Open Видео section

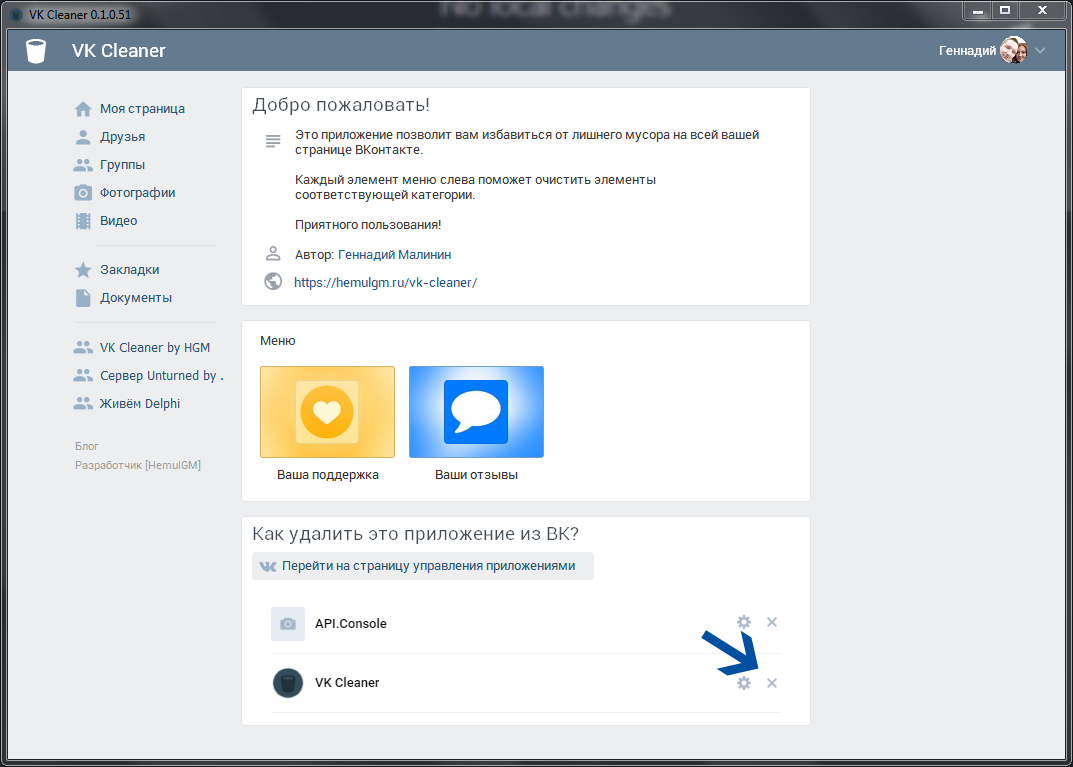coord(118,221)
